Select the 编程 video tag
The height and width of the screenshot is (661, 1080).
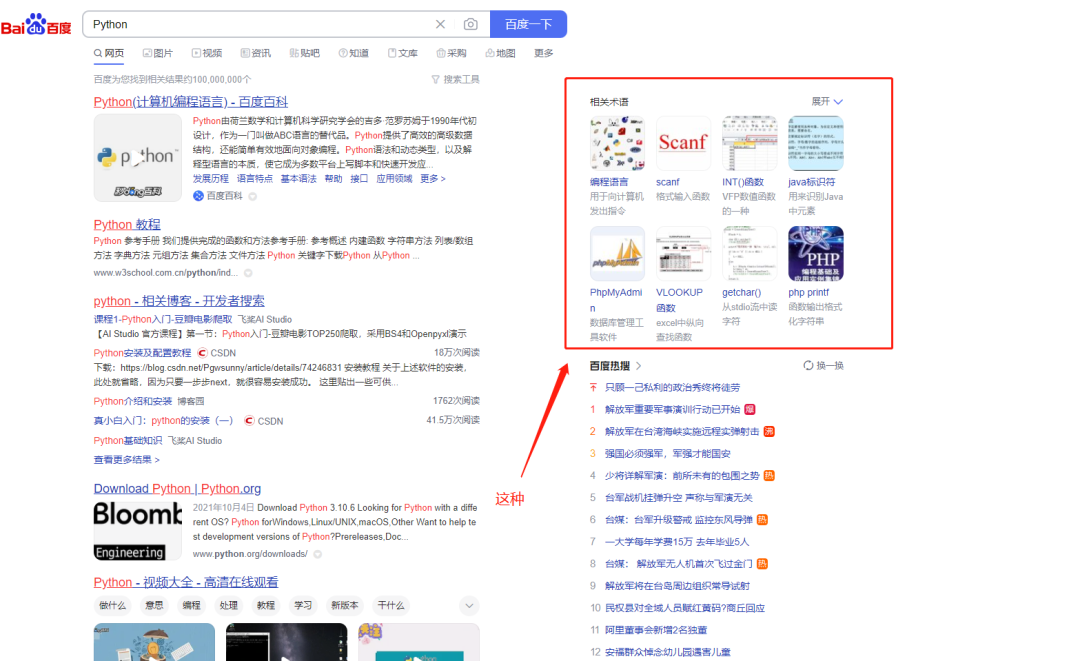coord(191,605)
